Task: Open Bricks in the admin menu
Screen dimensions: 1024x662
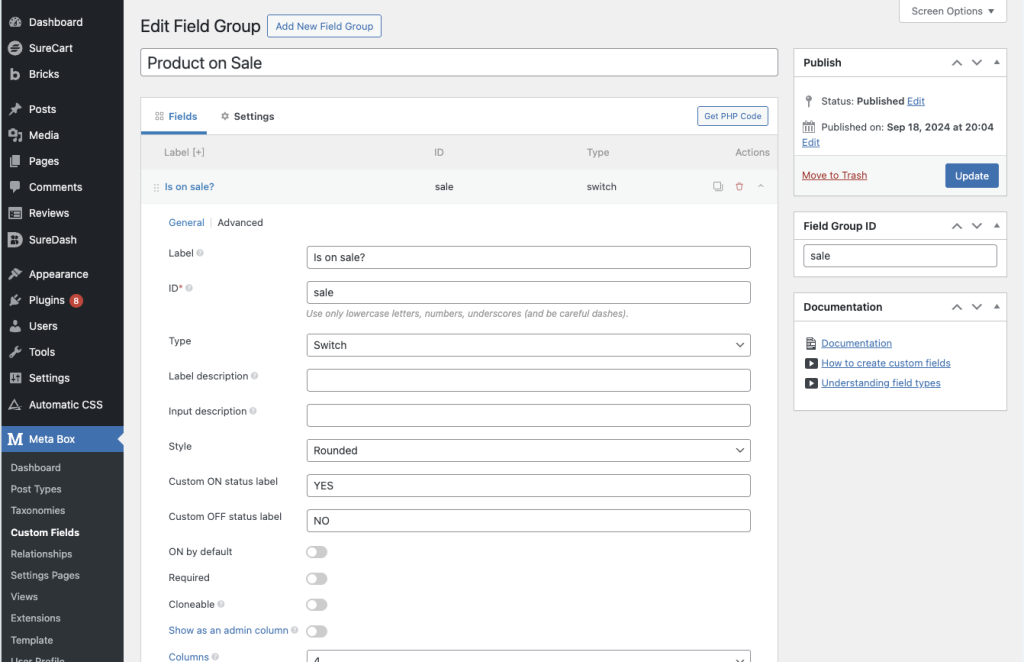Action: click(44, 74)
